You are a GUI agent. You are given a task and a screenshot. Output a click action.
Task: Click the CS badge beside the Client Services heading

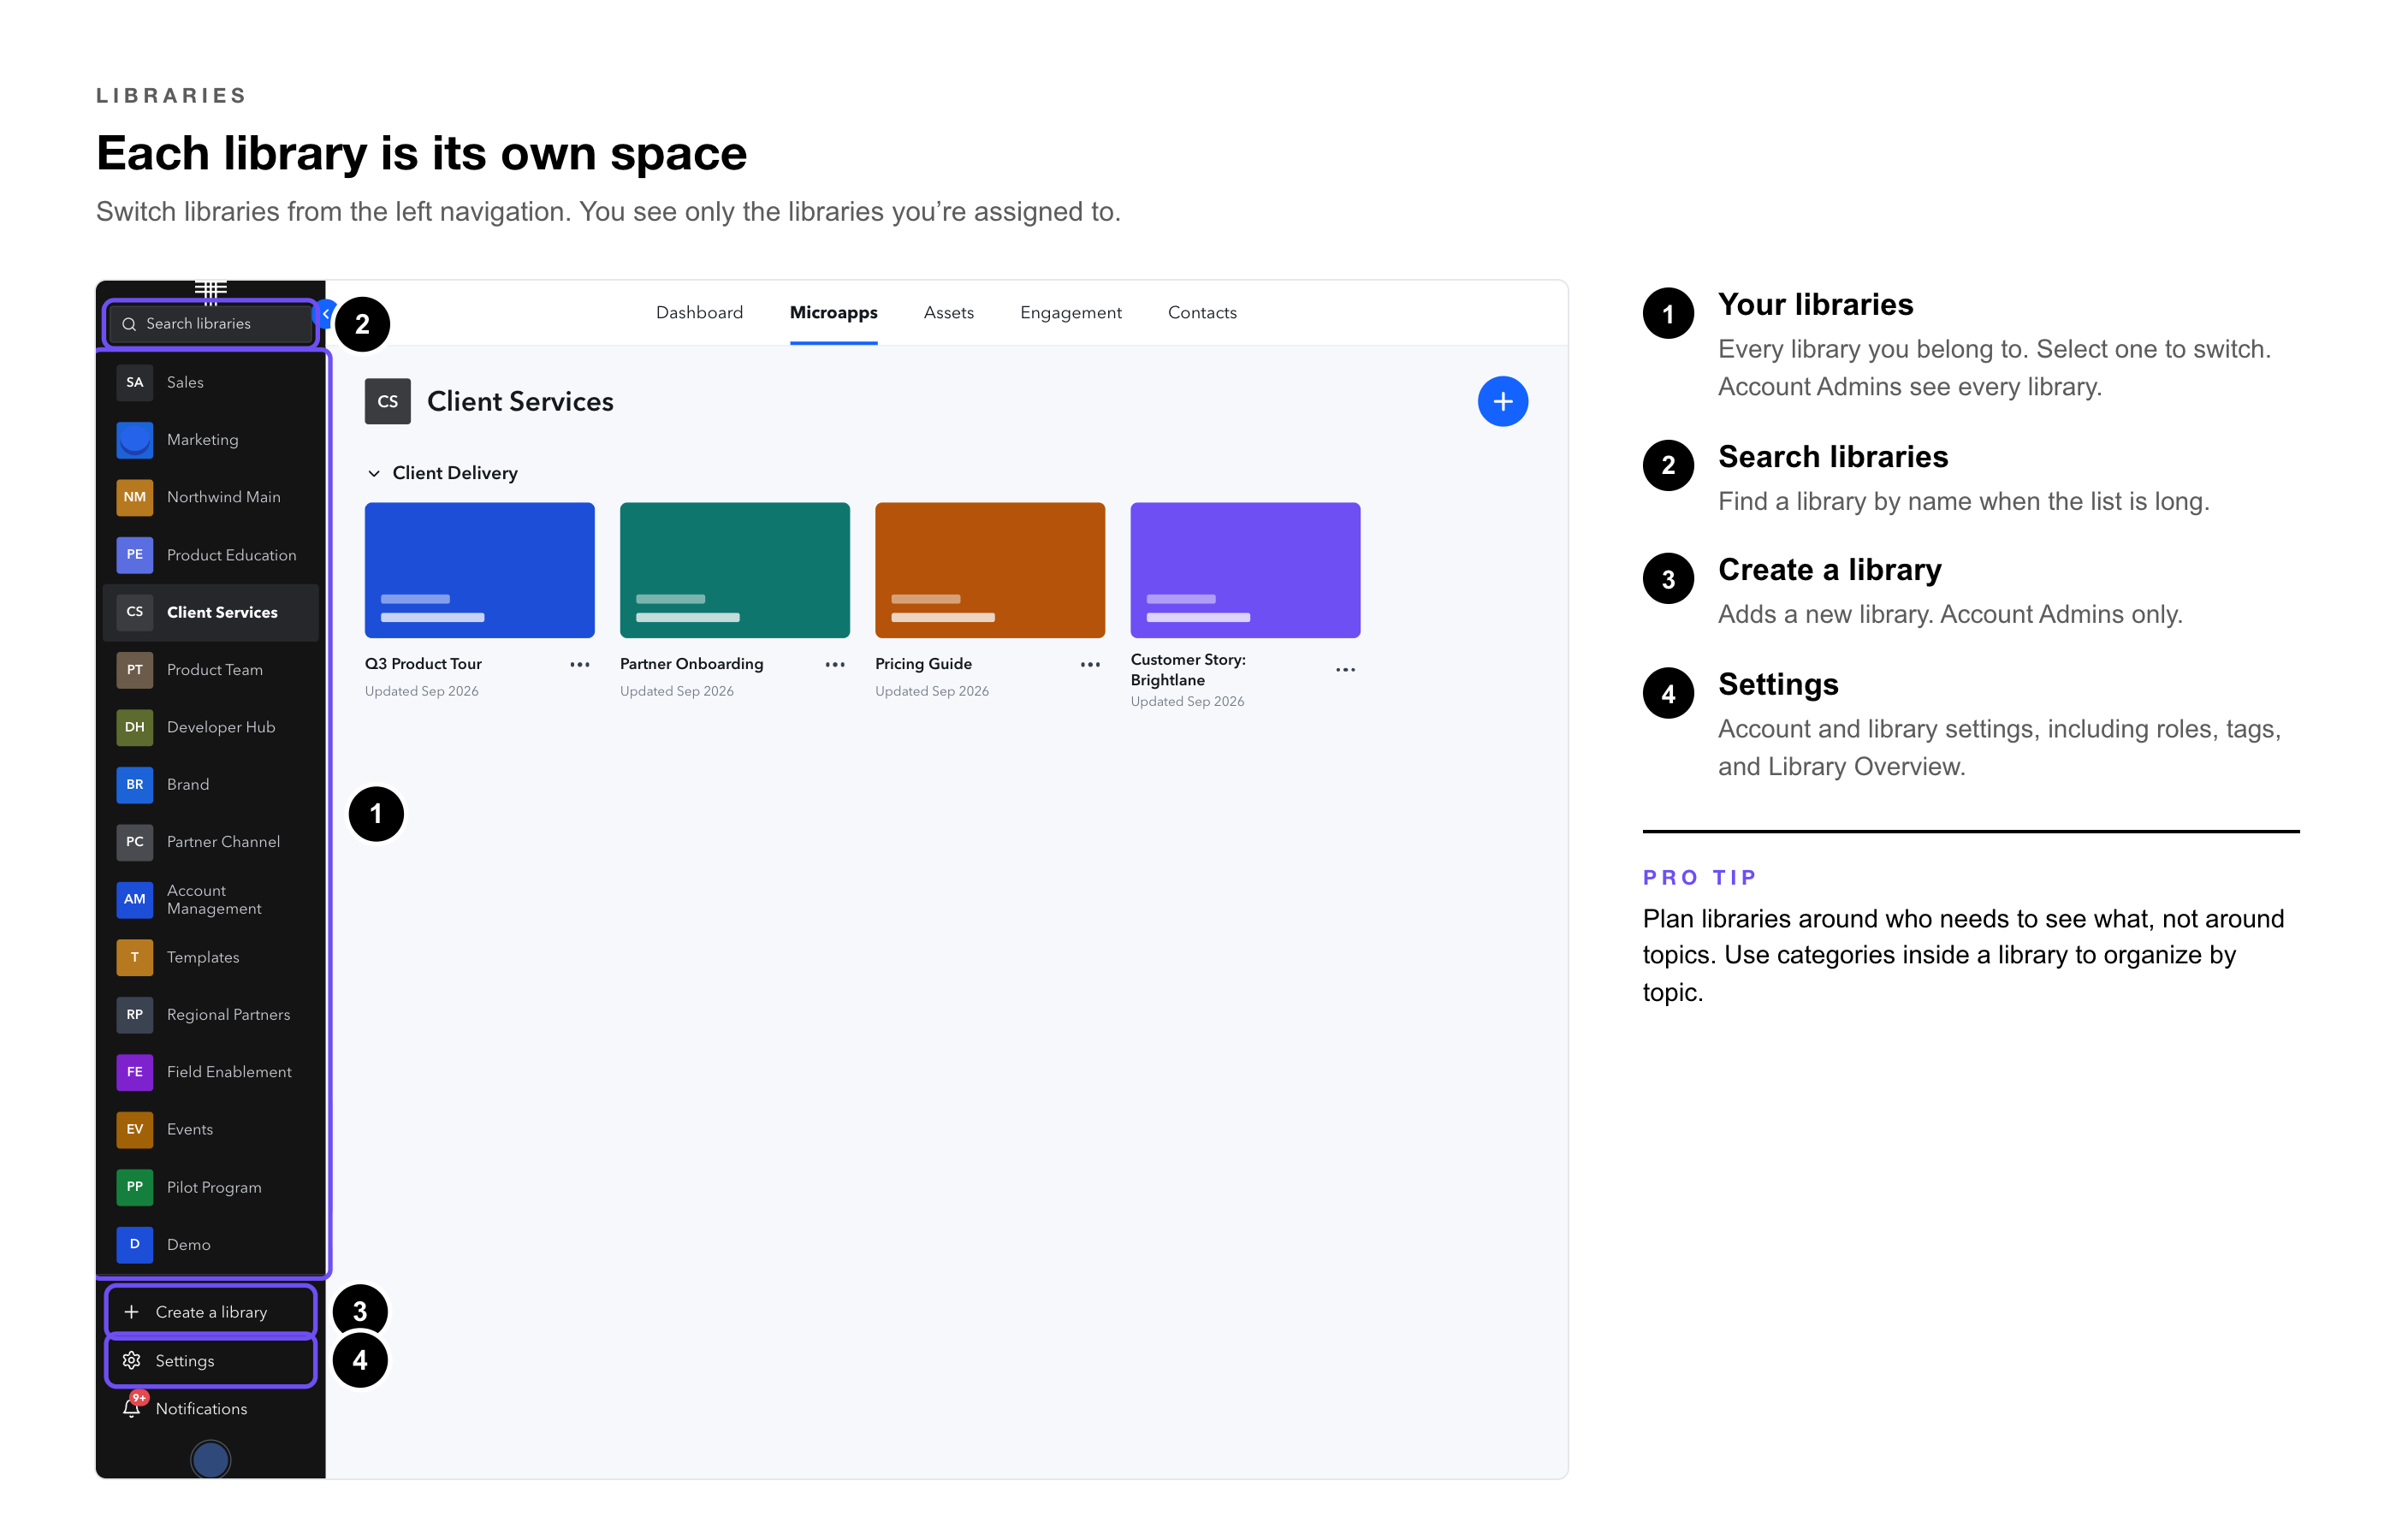(x=388, y=401)
